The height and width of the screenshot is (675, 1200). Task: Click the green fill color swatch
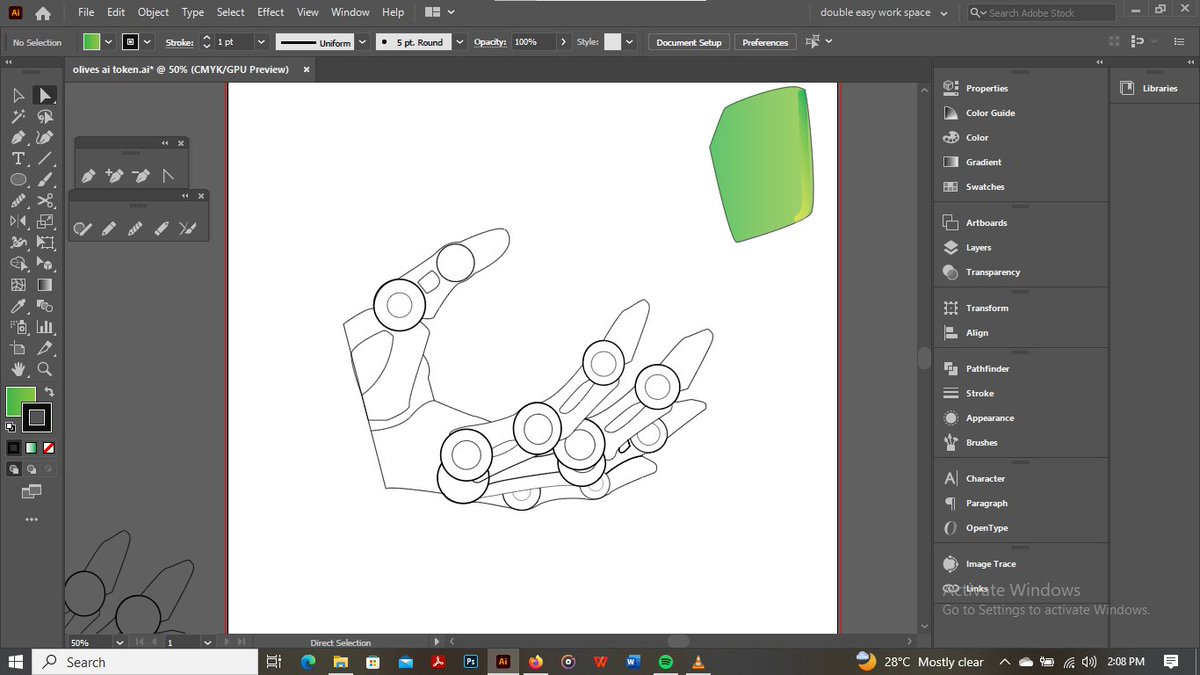click(x=92, y=42)
